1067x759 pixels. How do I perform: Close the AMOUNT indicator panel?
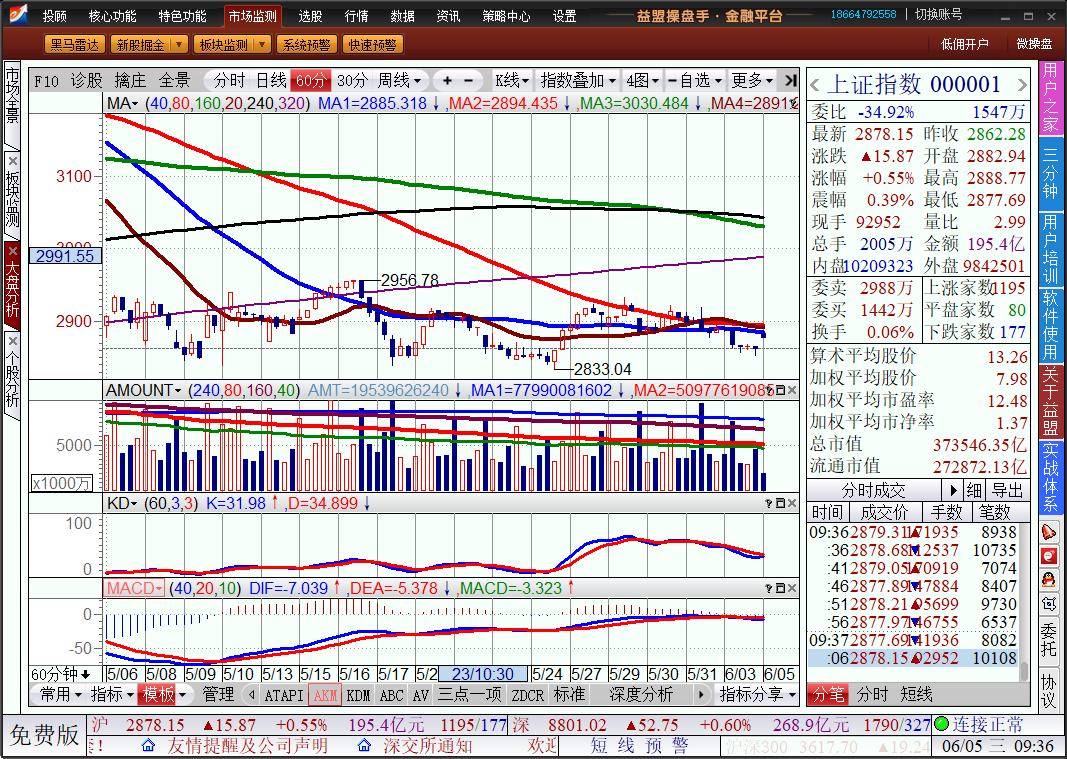click(792, 391)
